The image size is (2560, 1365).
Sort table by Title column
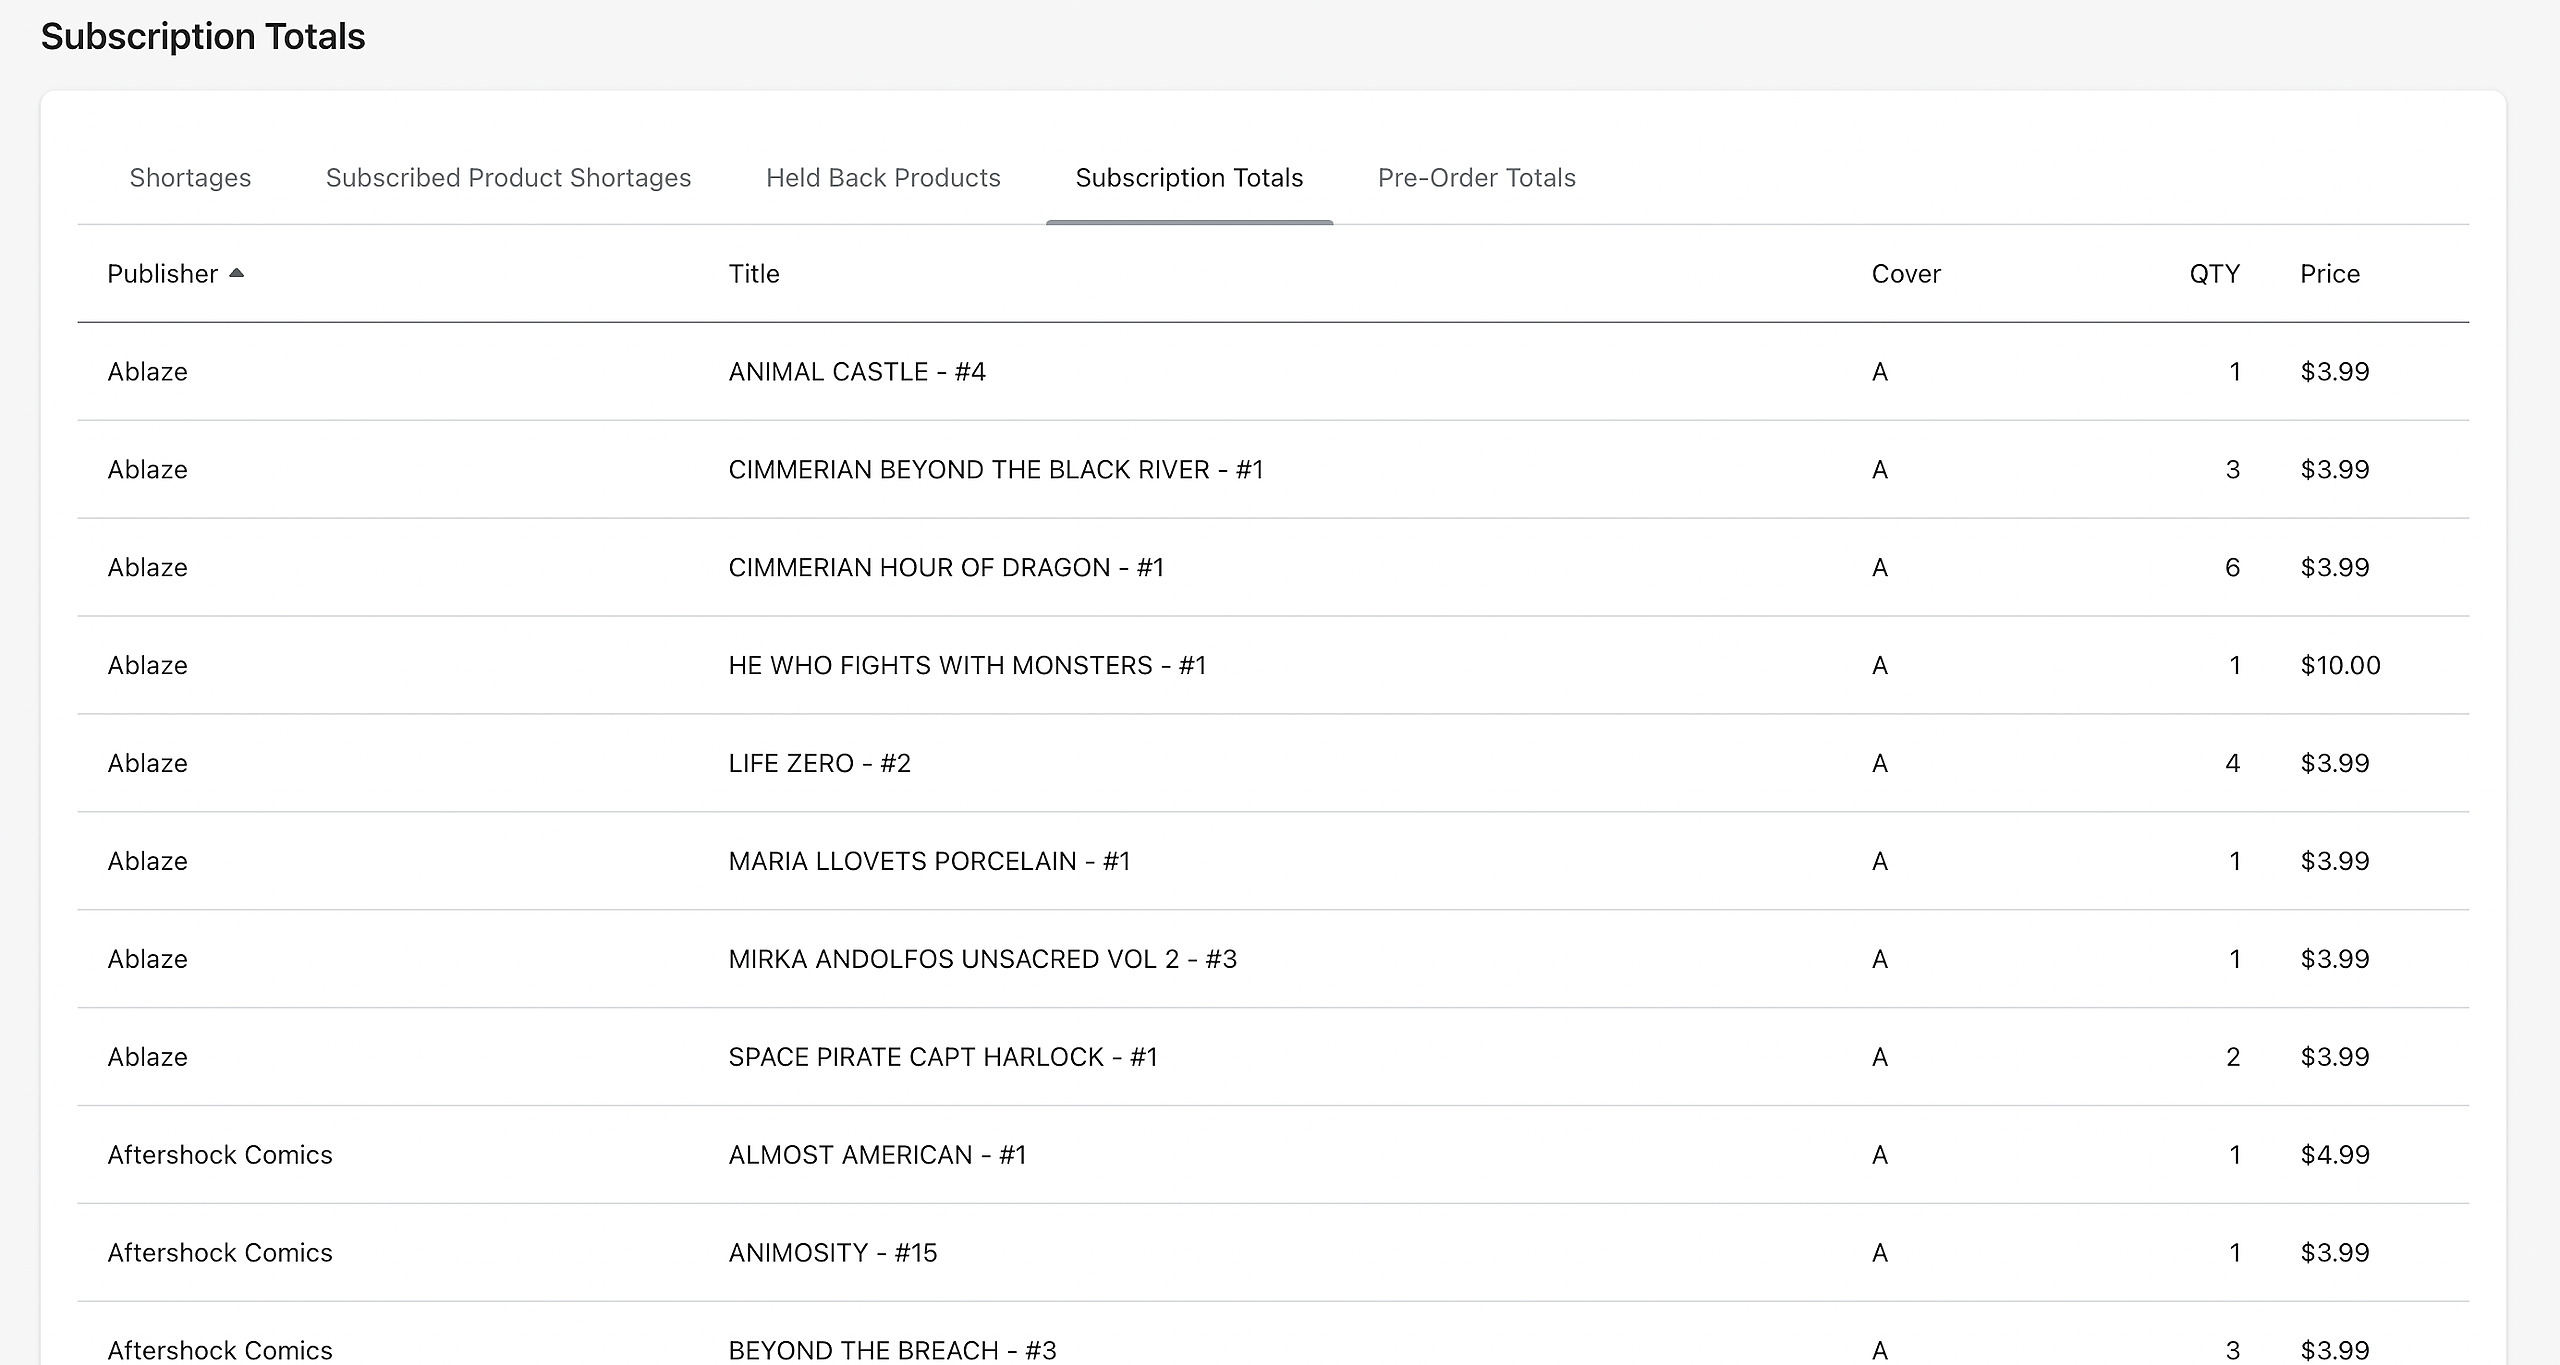tap(754, 274)
